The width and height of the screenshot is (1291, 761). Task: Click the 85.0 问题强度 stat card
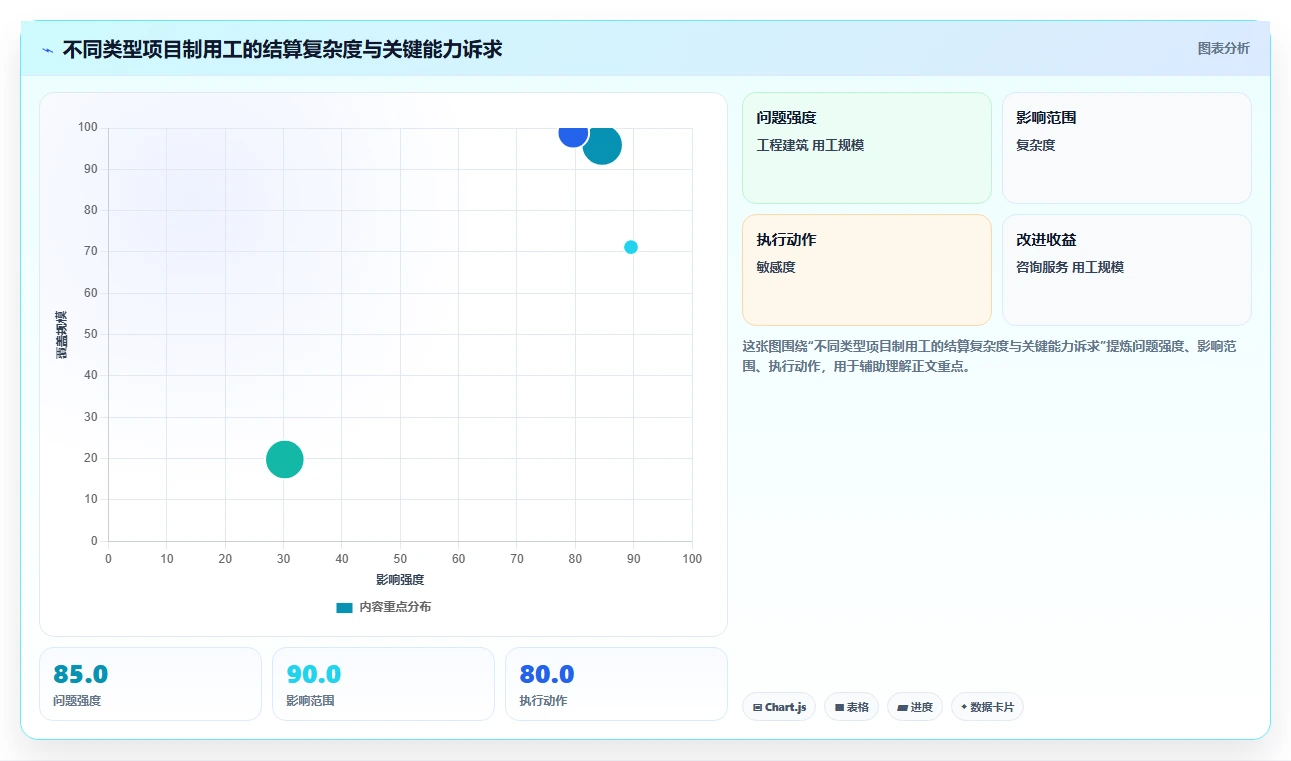(150, 684)
